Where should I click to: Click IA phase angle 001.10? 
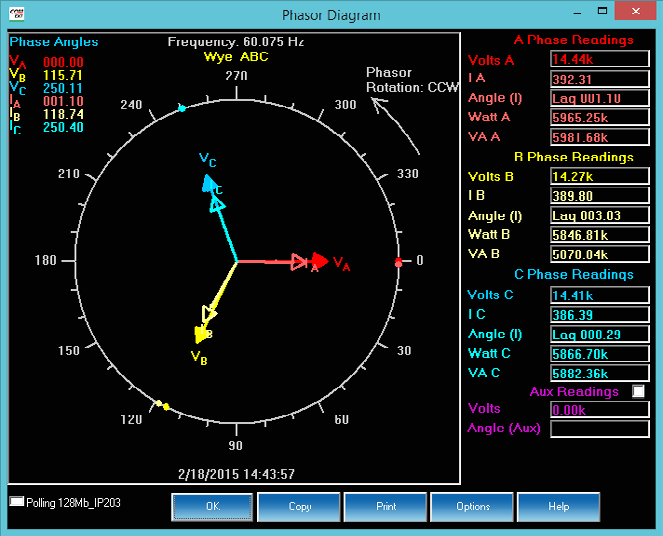click(63, 101)
